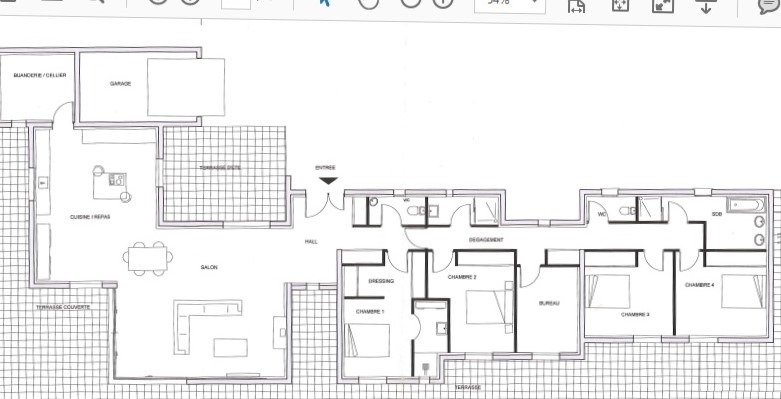This screenshot has height=399, width=781.
Task: Click the CHAMBRE 4 label
Action: point(699,285)
